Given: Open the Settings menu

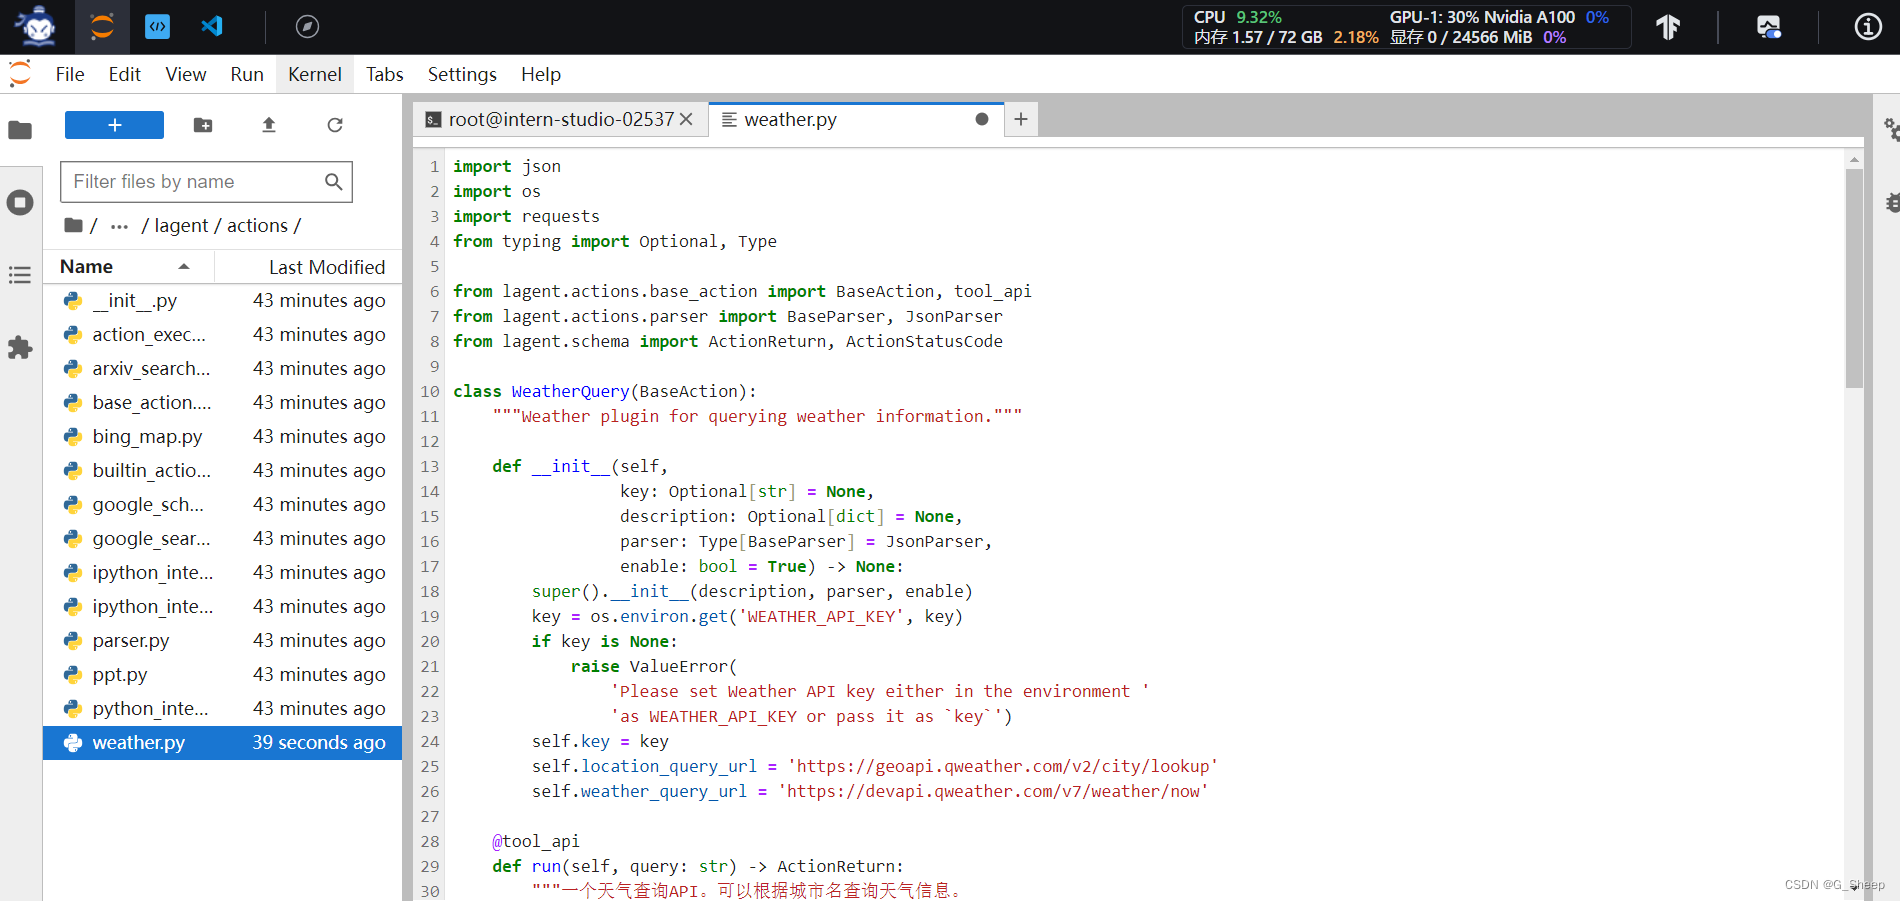Looking at the screenshot, I should [462, 75].
